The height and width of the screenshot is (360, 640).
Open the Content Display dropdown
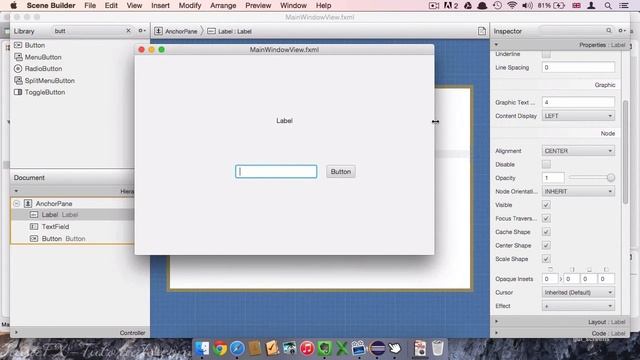pos(578,116)
